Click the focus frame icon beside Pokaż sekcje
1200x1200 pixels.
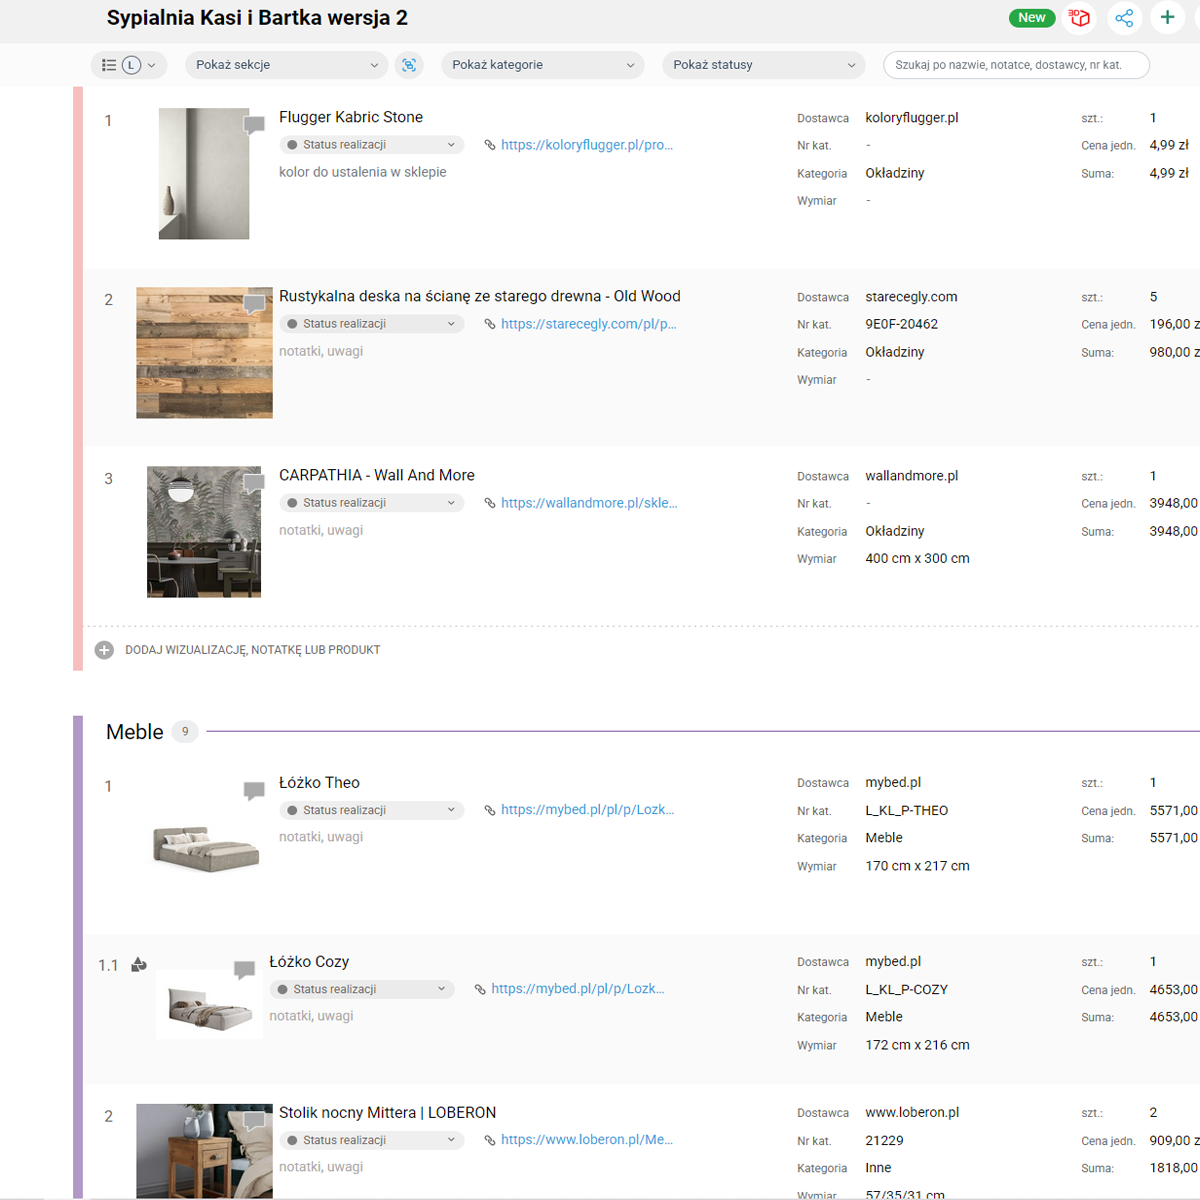point(409,65)
